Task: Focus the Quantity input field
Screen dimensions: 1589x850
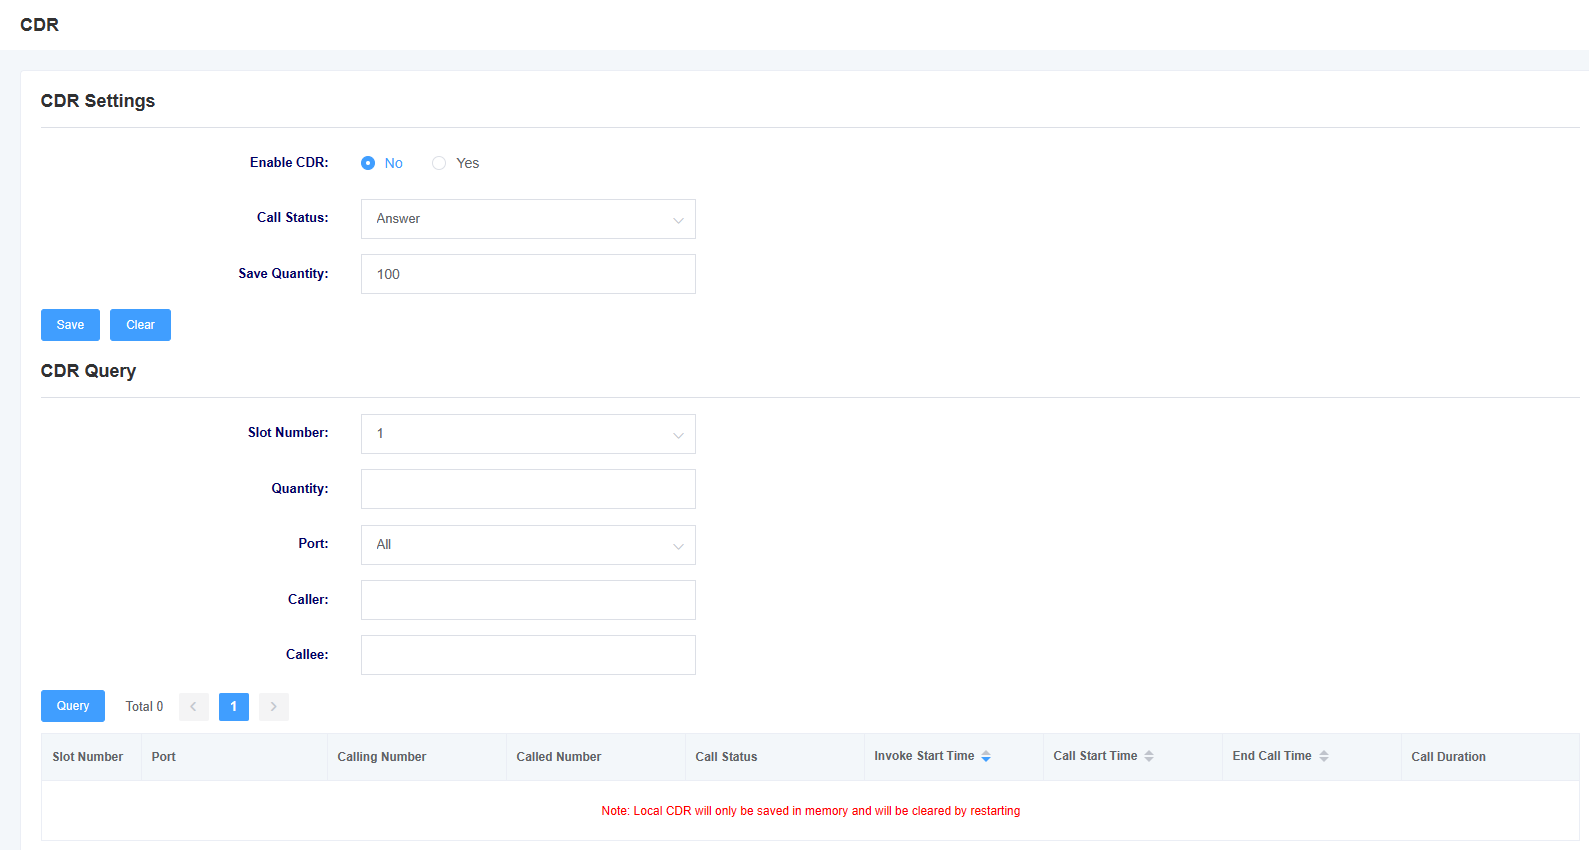Action: tap(528, 489)
